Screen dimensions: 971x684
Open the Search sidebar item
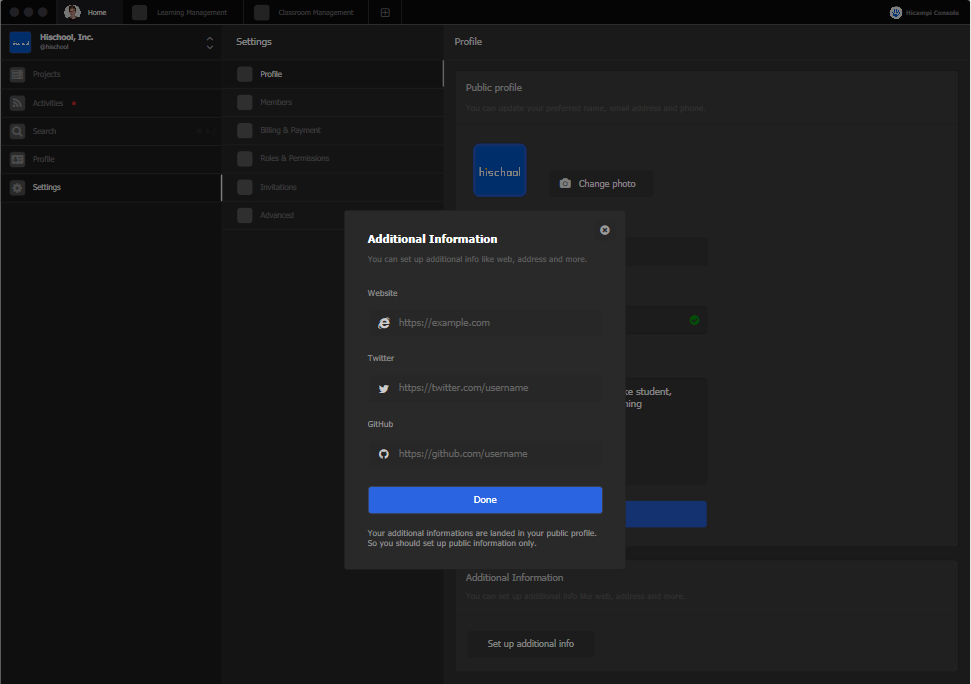[44, 131]
